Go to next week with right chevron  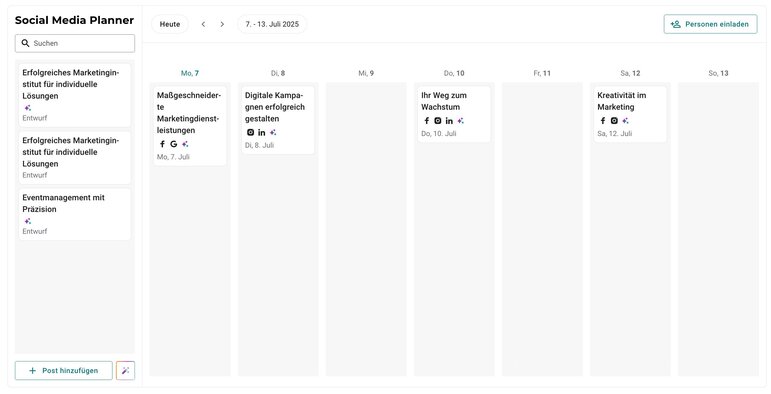[222, 24]
